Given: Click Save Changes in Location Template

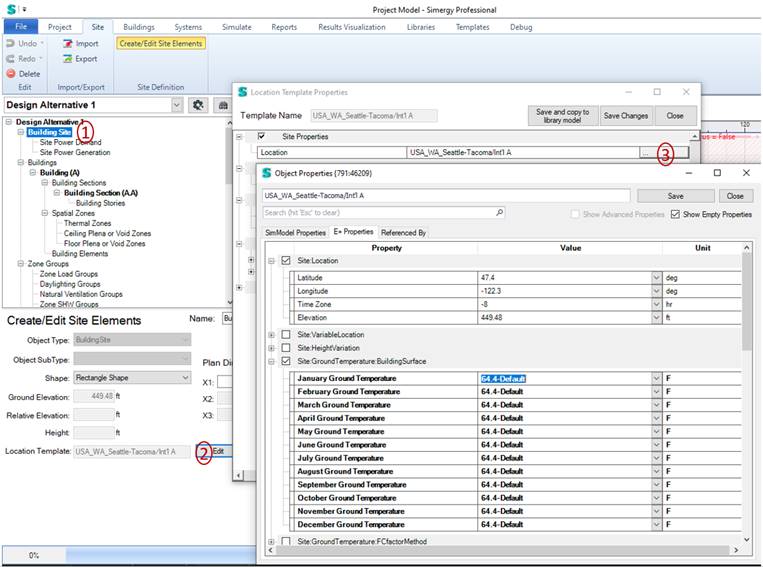Looking at the screenshot, I should [x=626, y=115].
